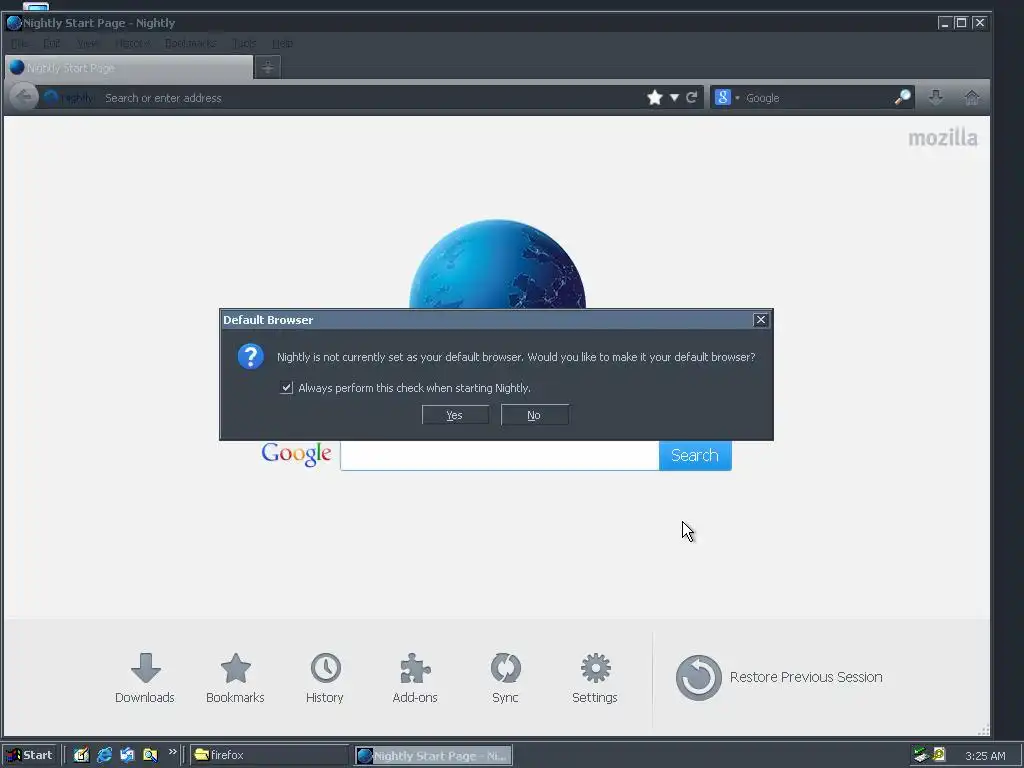Image resolution: width=1024 pixels, height=768 pixels.
Task: Open Settings from start page launcher
Action: tap(595, 678)
